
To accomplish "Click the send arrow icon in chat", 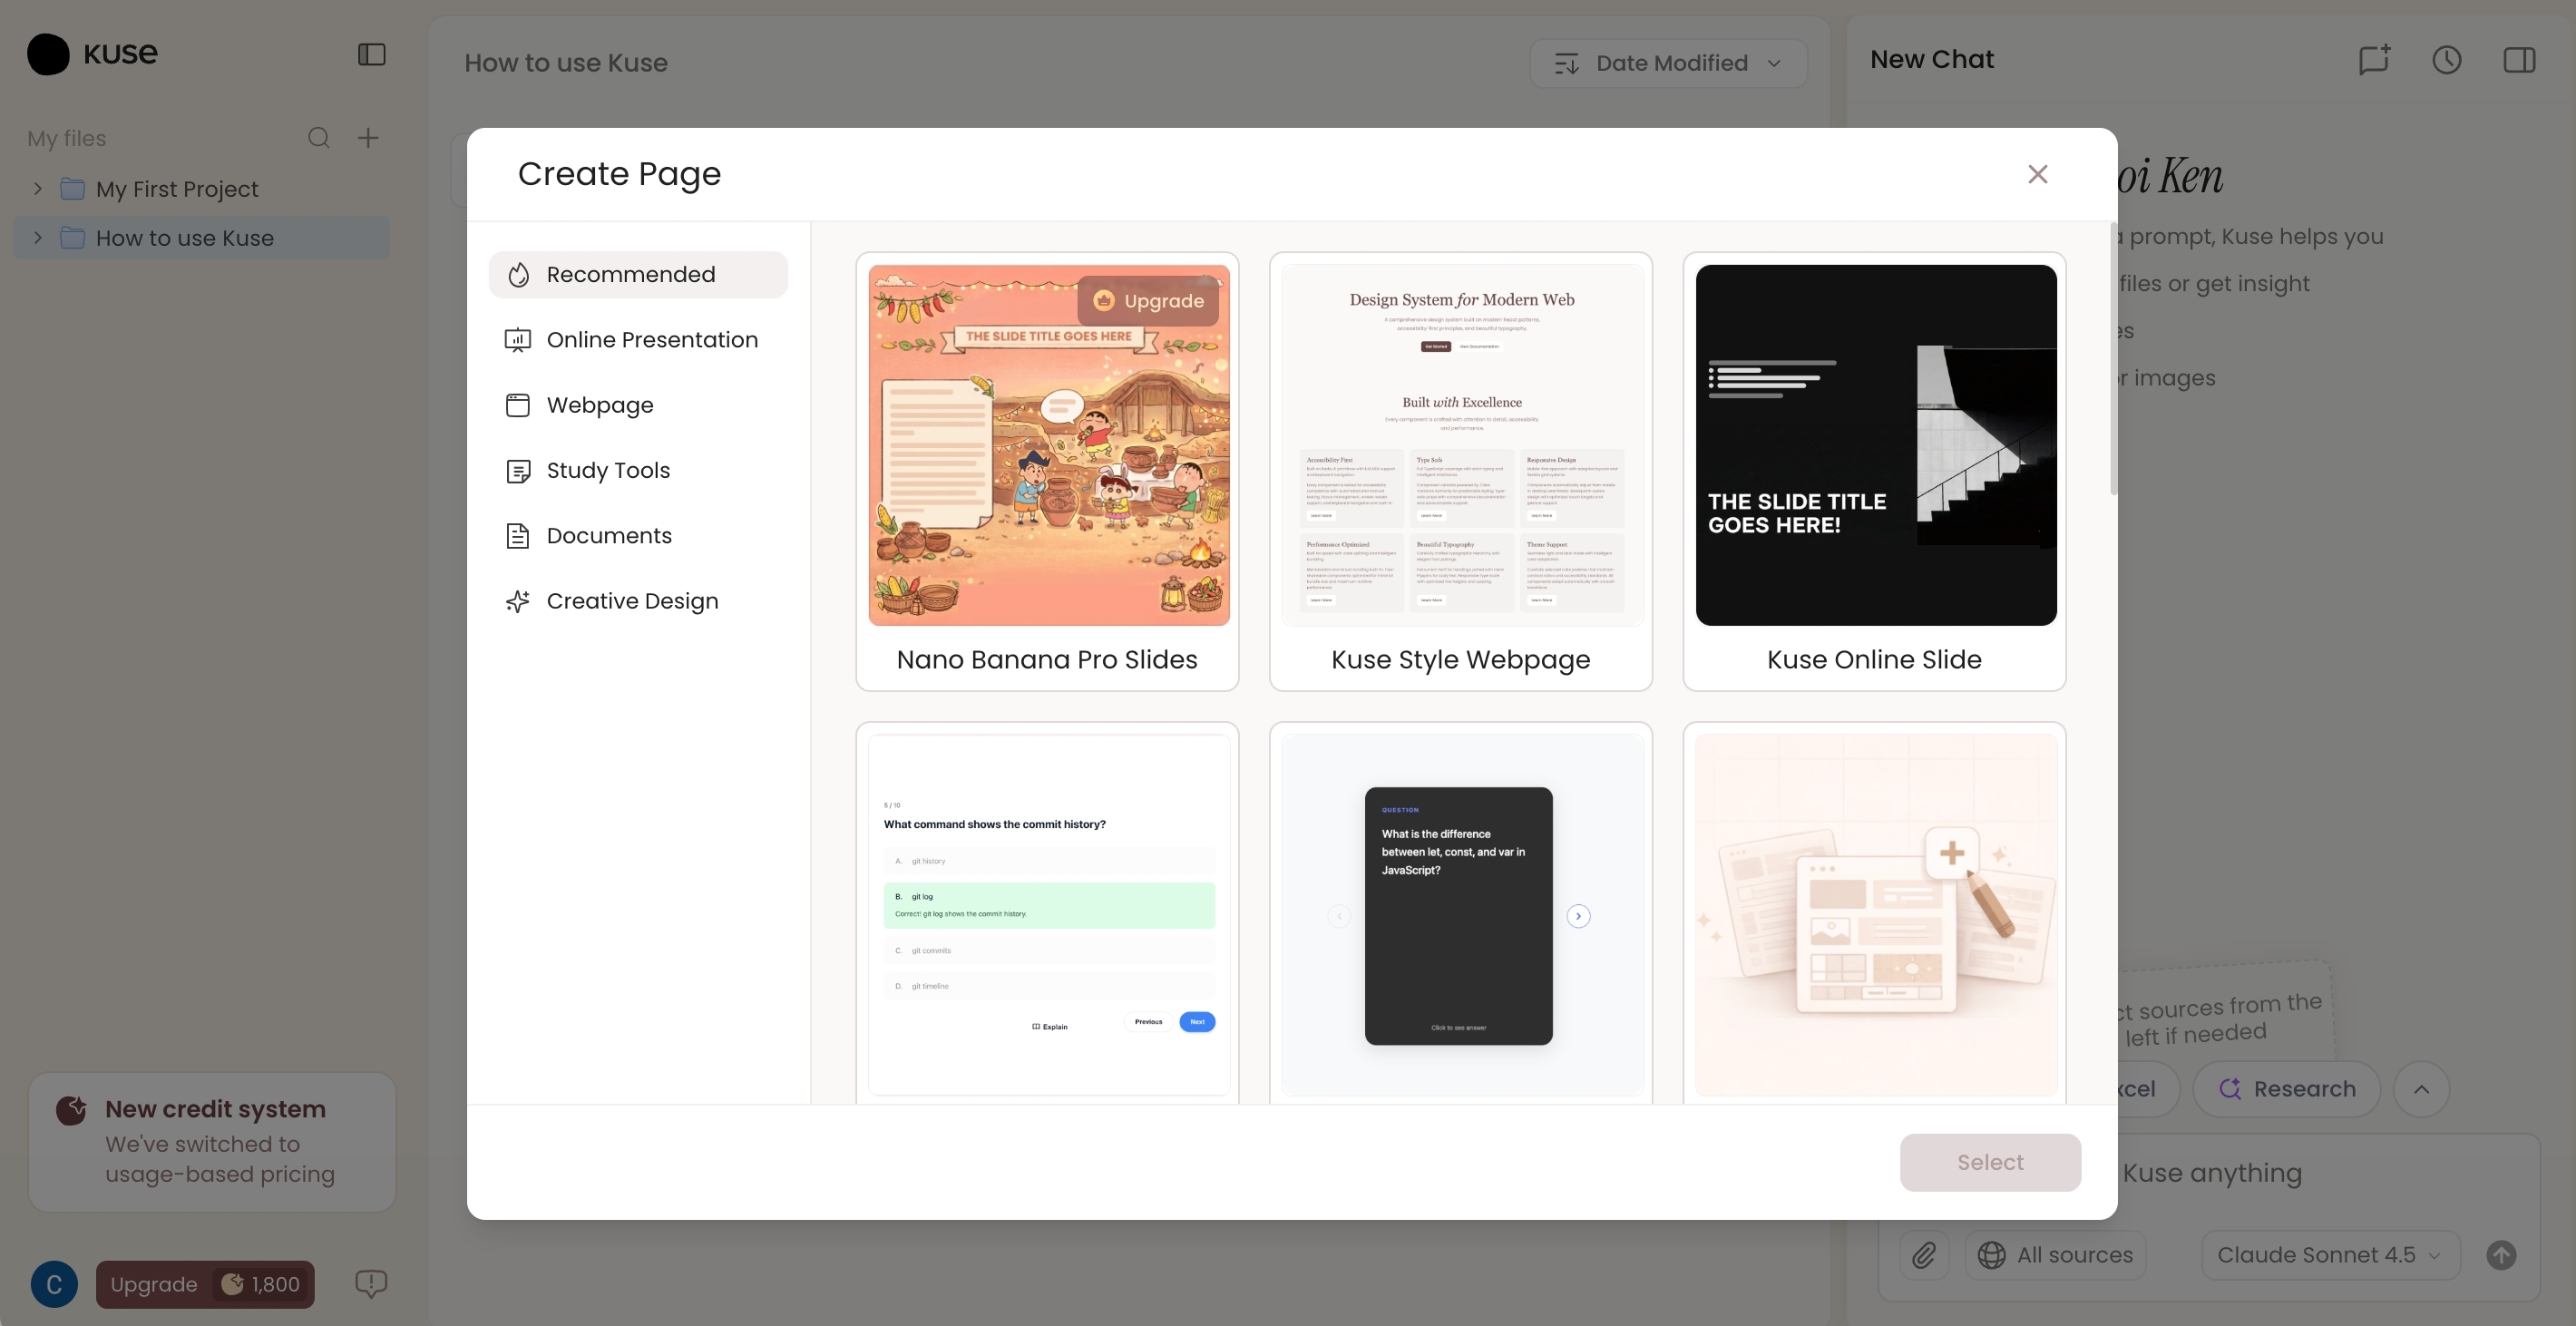I will 2501,1255.
